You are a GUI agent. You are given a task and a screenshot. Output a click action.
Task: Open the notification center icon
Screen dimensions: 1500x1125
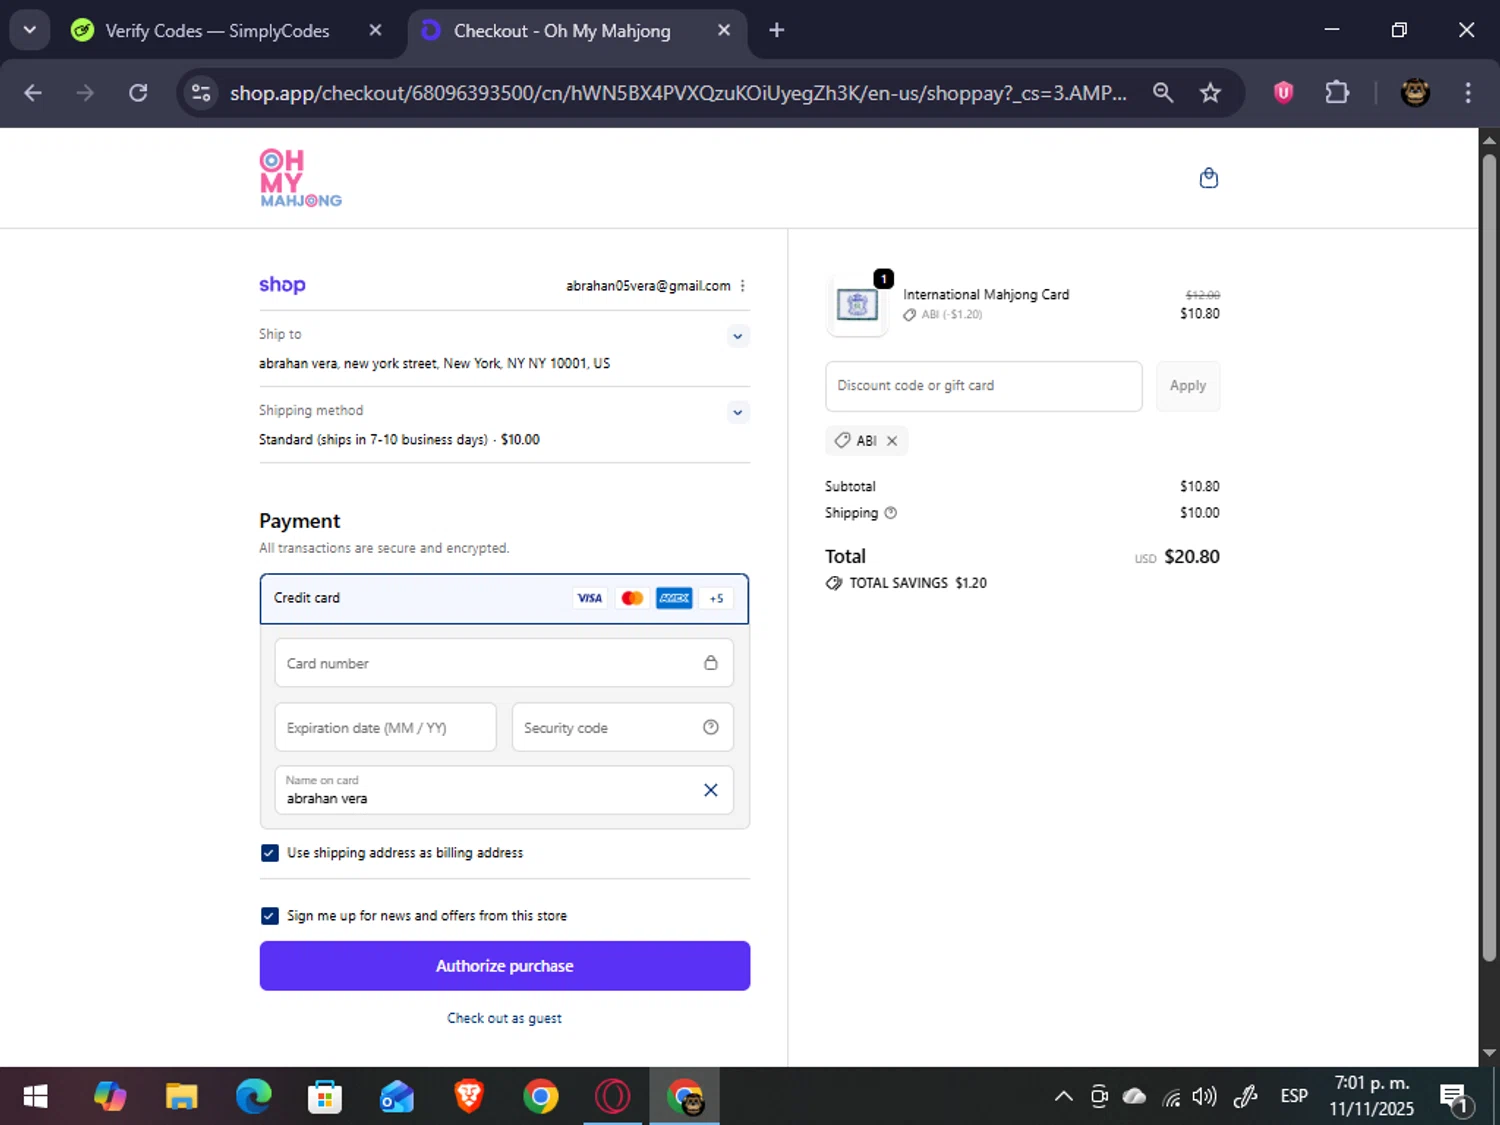pos(1456,1099)
